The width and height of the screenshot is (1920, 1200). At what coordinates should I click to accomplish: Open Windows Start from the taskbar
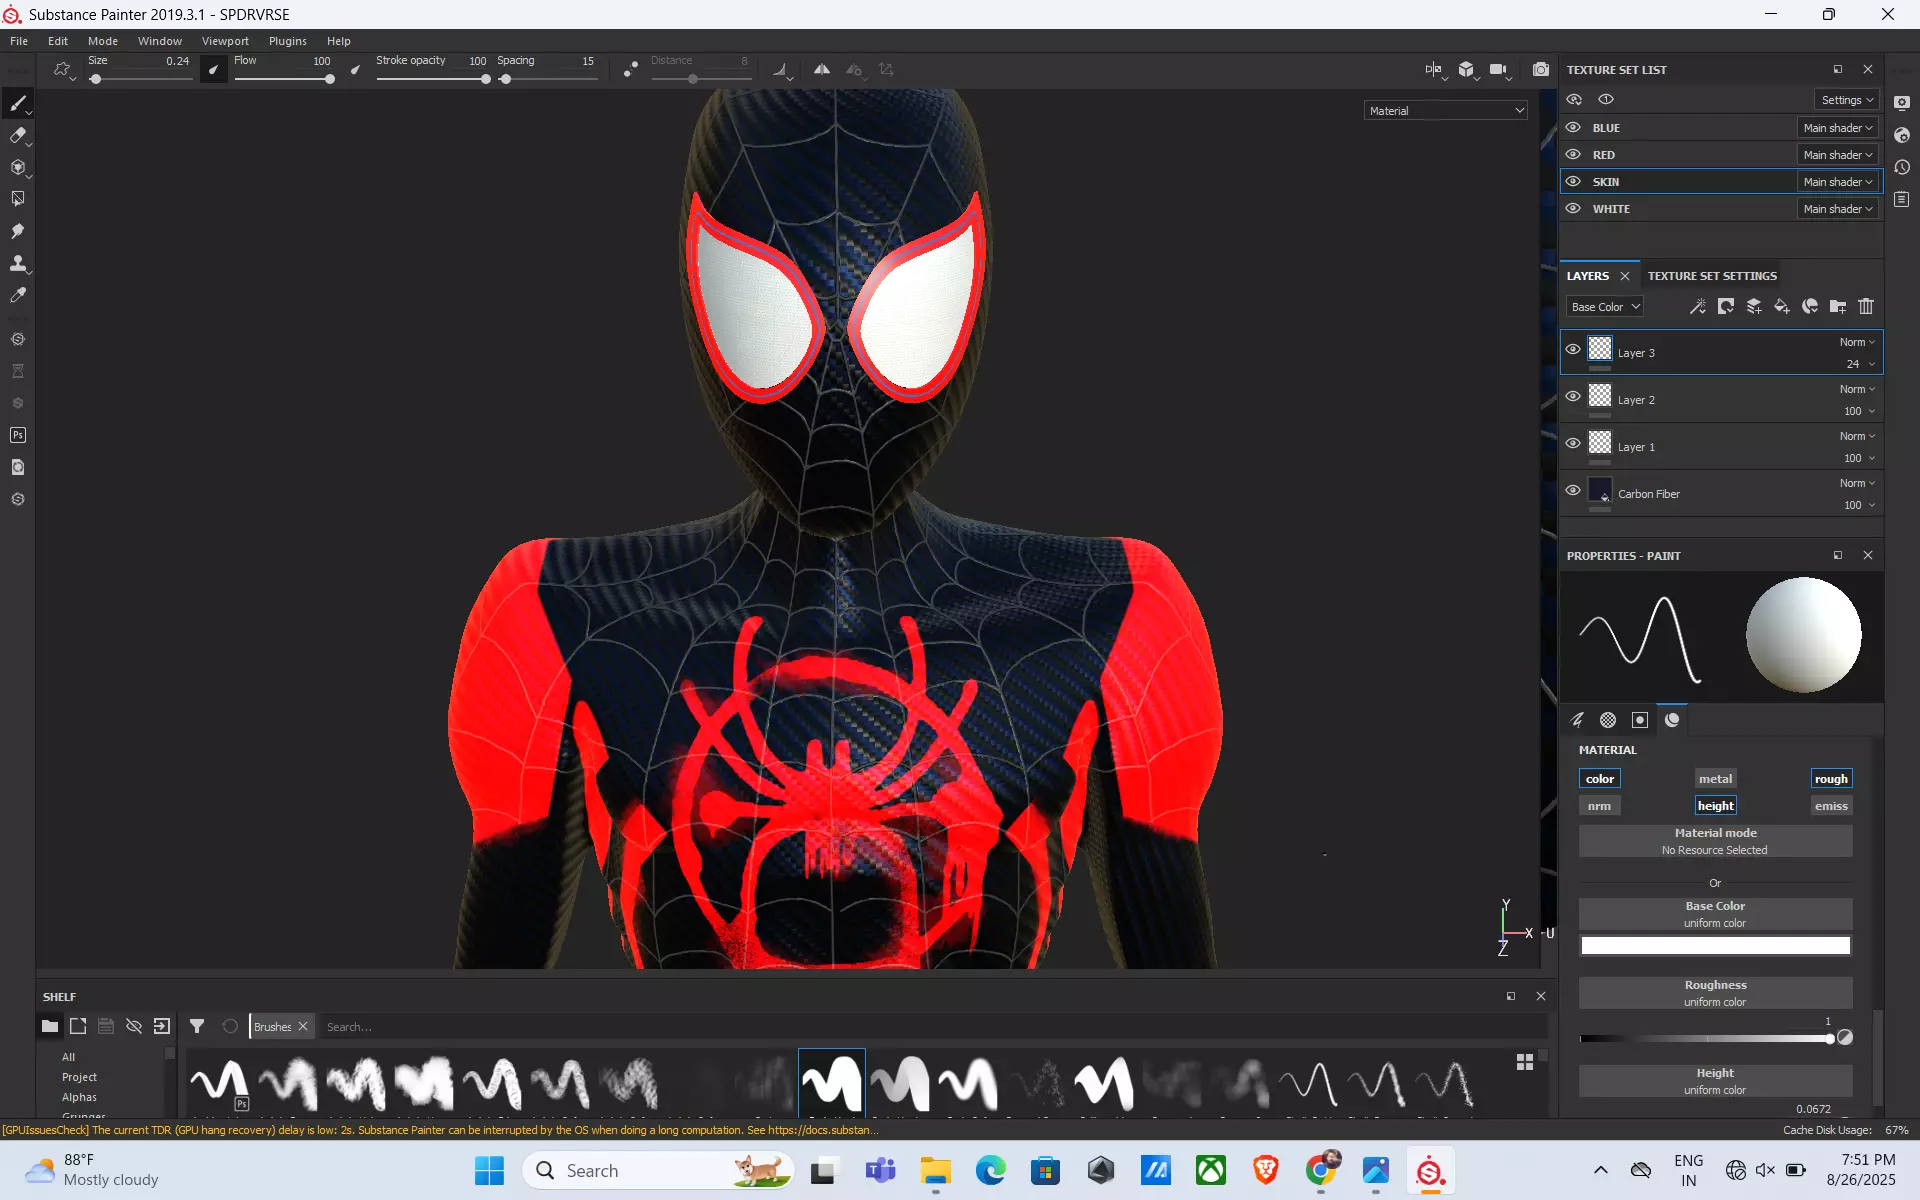489,1170
